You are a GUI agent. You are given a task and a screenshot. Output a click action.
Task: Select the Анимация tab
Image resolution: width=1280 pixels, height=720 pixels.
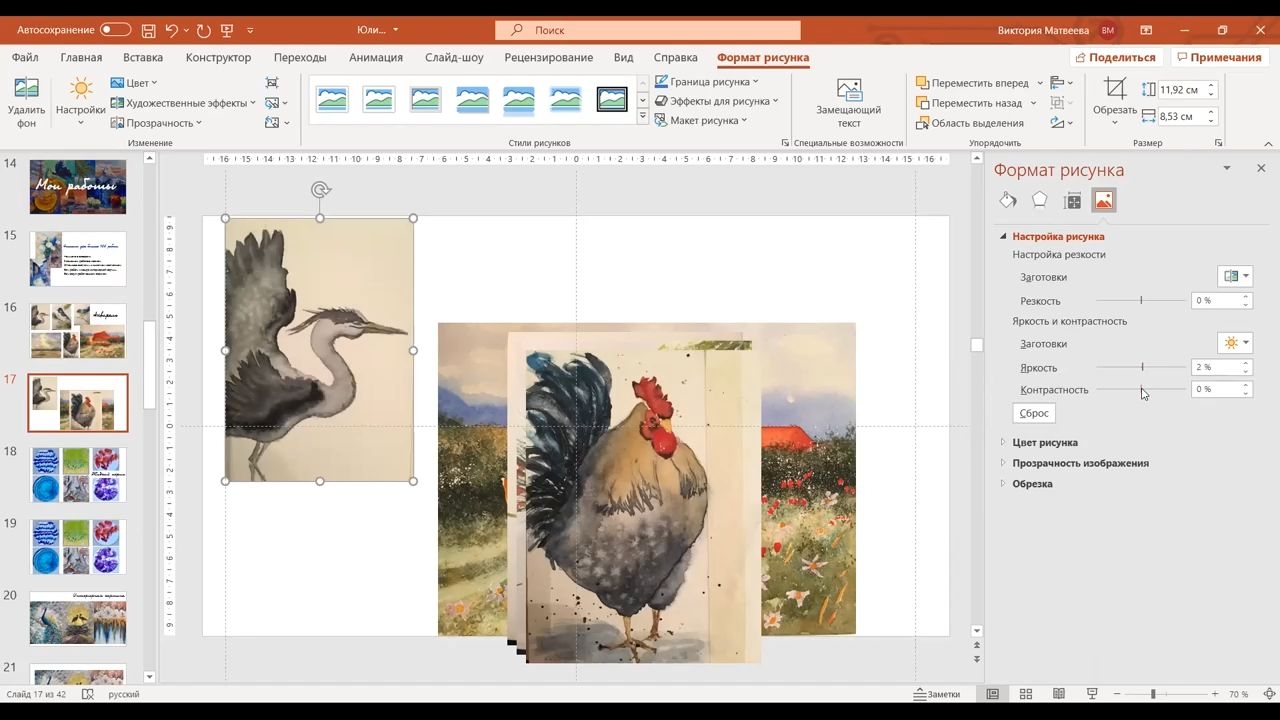point(376,57)
